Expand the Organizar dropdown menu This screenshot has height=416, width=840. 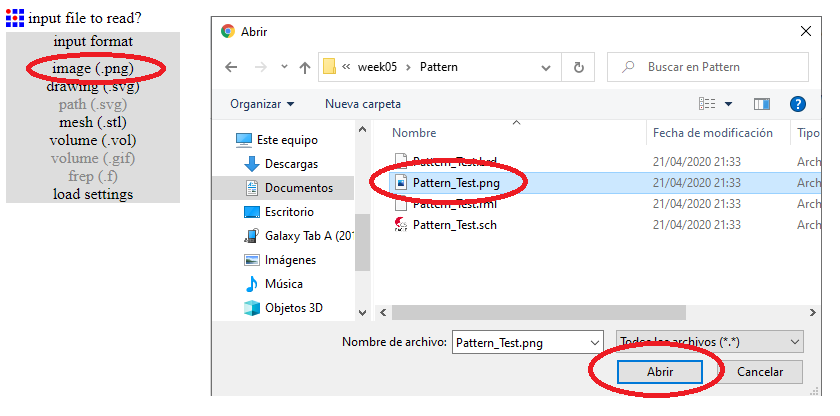(262, 104)
